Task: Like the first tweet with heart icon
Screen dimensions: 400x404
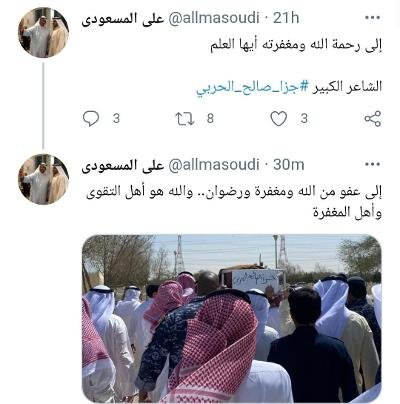Action: click(279, 119)
